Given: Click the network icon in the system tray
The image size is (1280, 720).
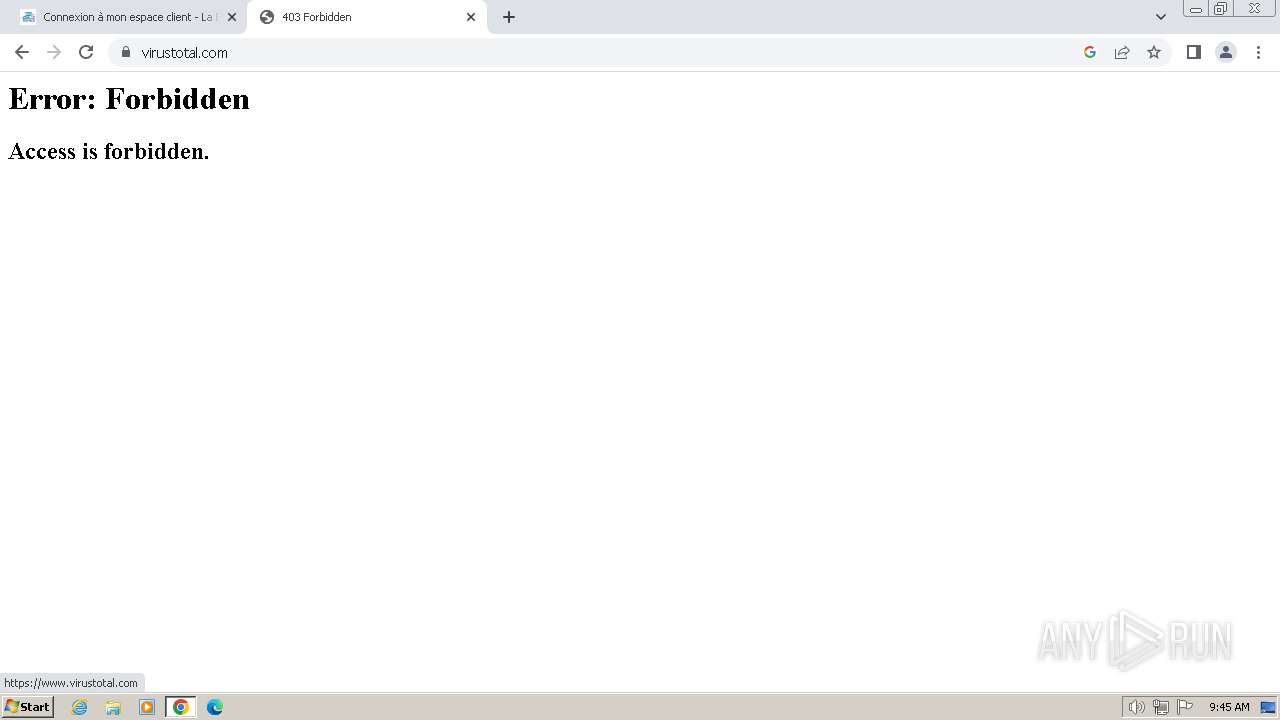Looking at the screenshot, I should click(x=1161, y=707).
